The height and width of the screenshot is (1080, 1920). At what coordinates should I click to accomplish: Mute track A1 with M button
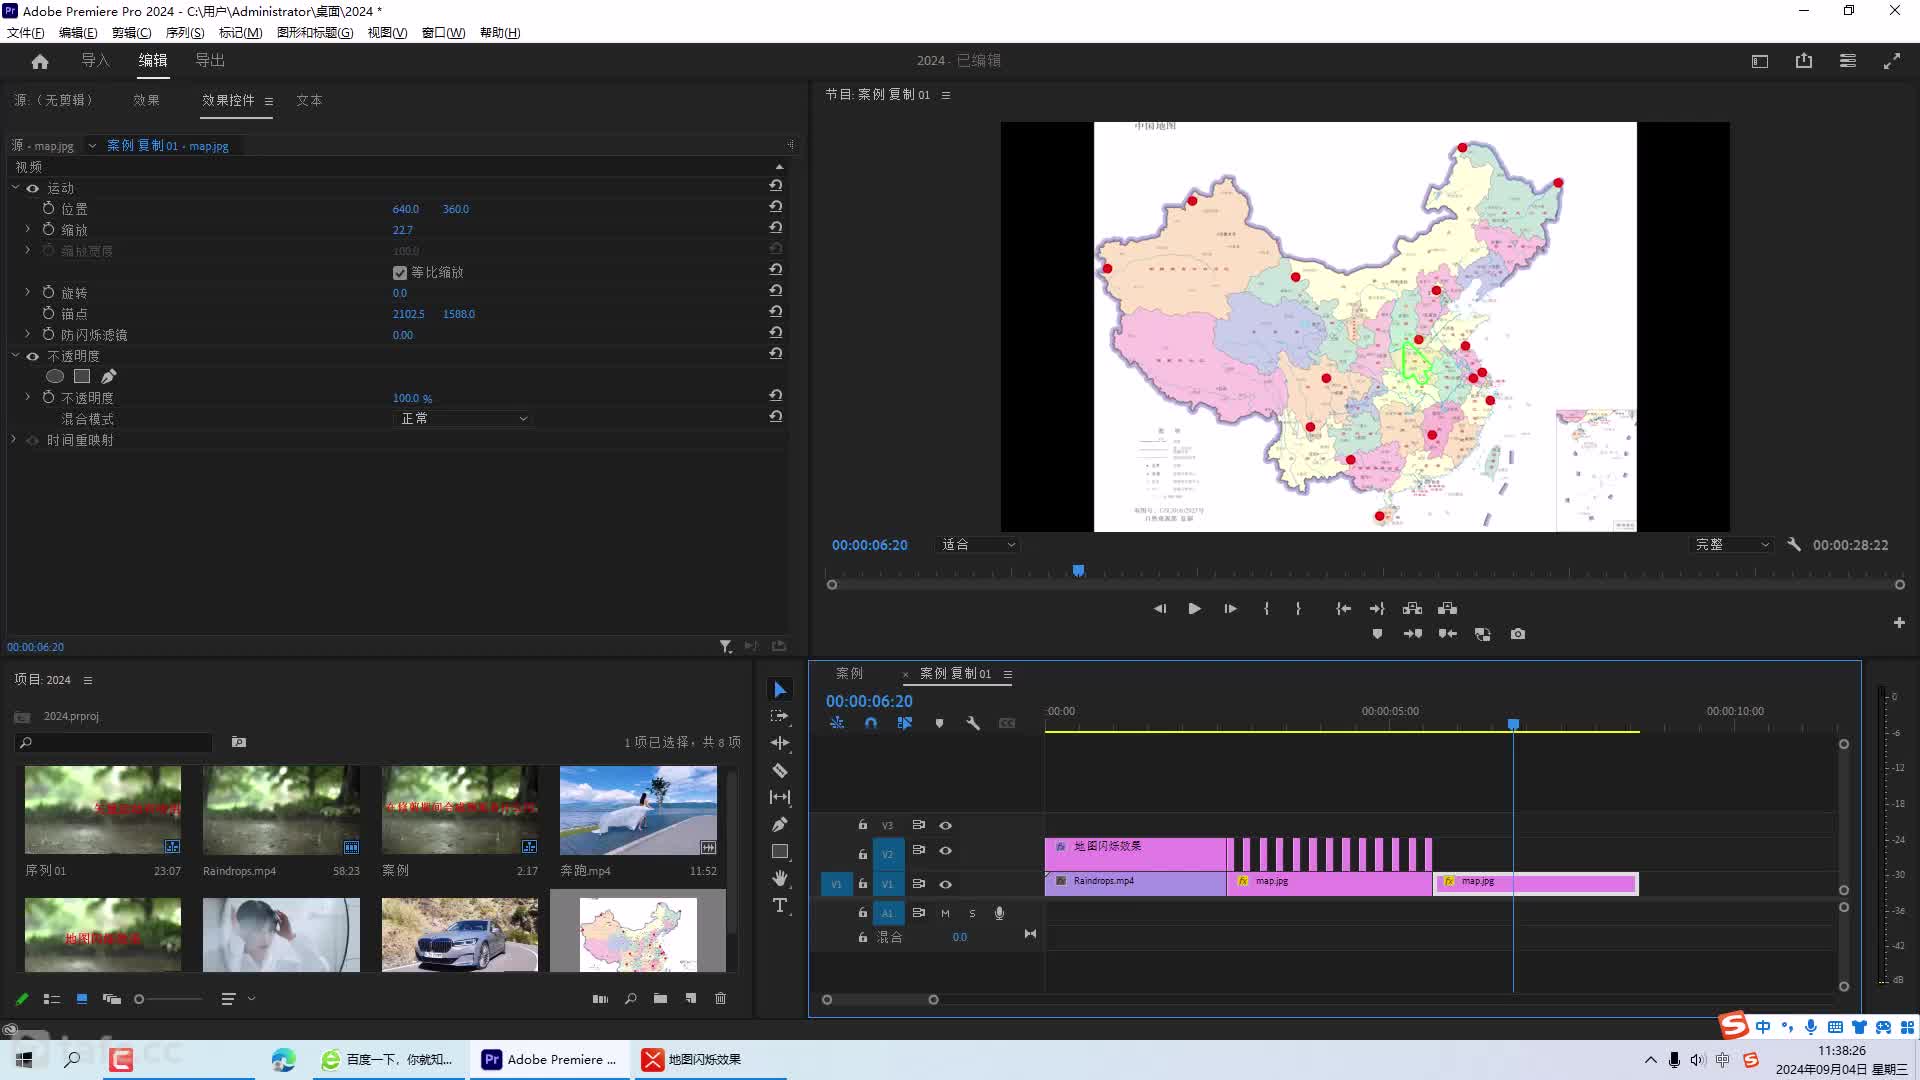click(x=945, y=913)
